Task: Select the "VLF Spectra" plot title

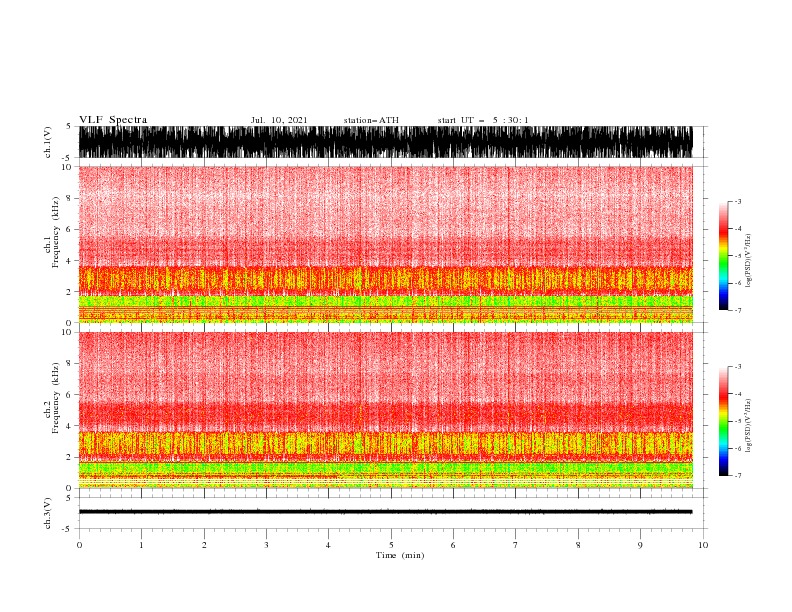Action: tap(113, 120)
